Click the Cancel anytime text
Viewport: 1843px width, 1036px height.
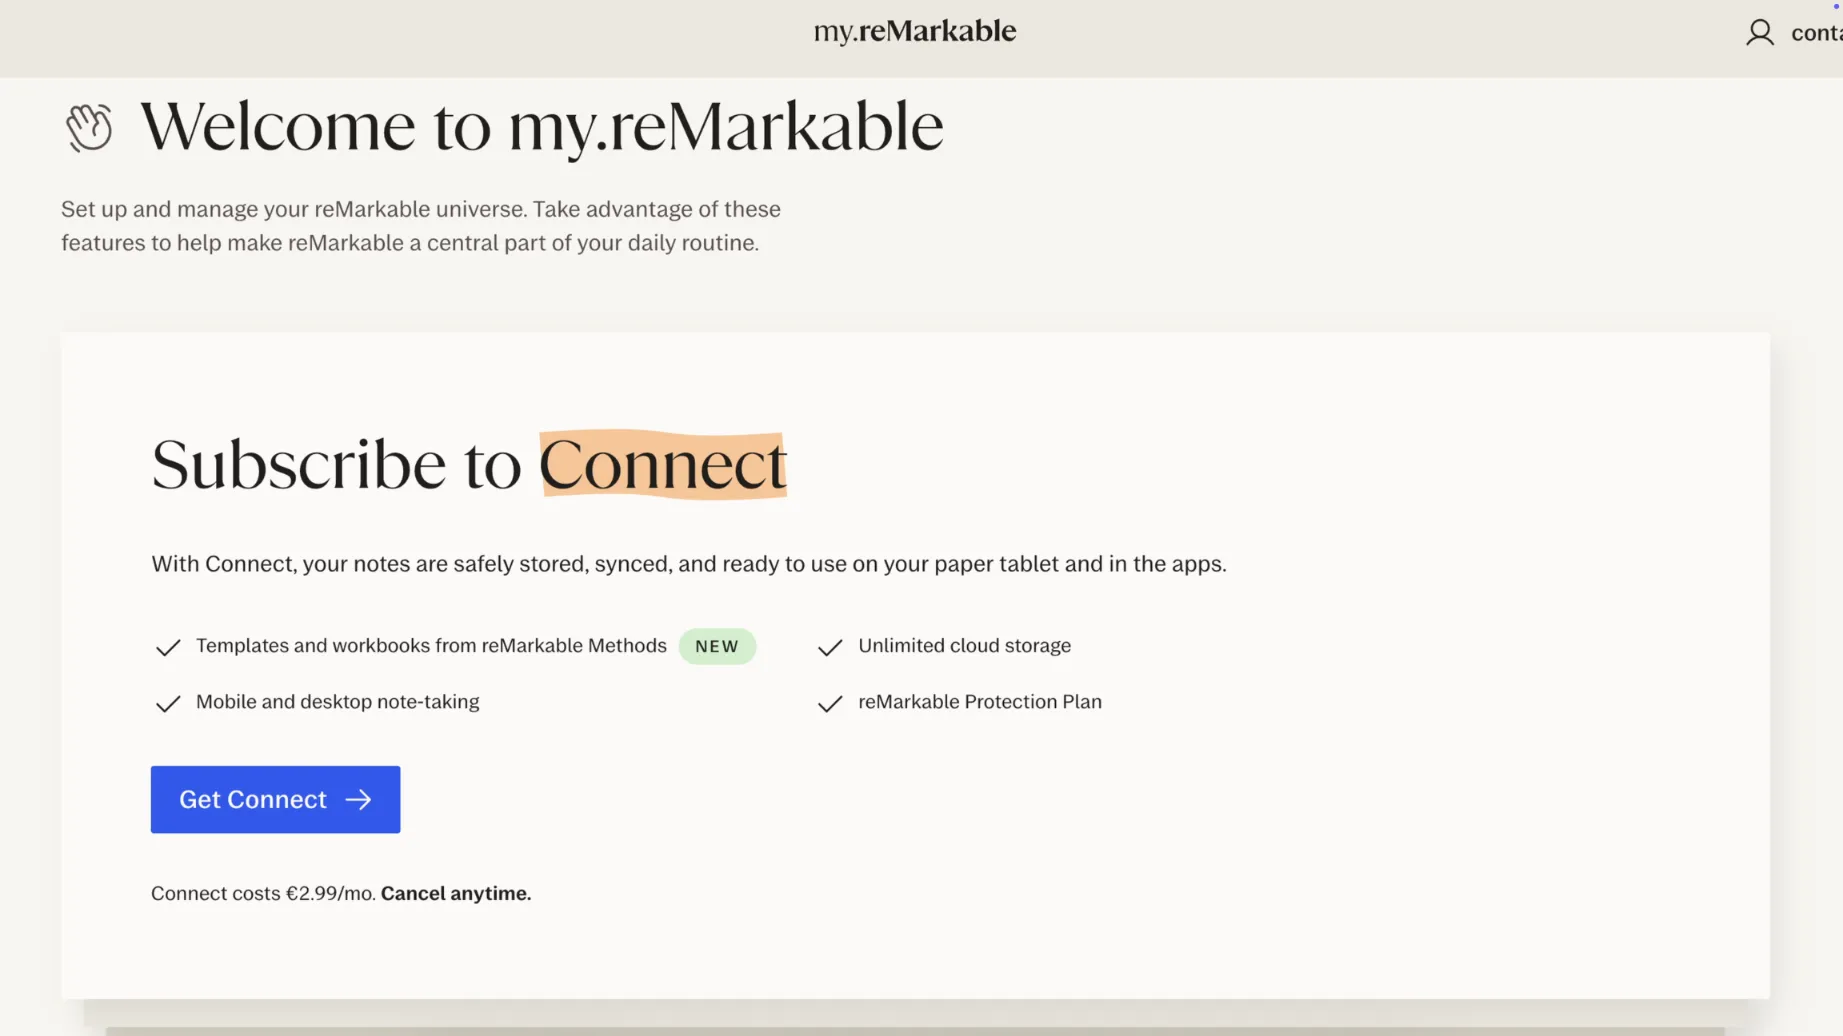456,893
